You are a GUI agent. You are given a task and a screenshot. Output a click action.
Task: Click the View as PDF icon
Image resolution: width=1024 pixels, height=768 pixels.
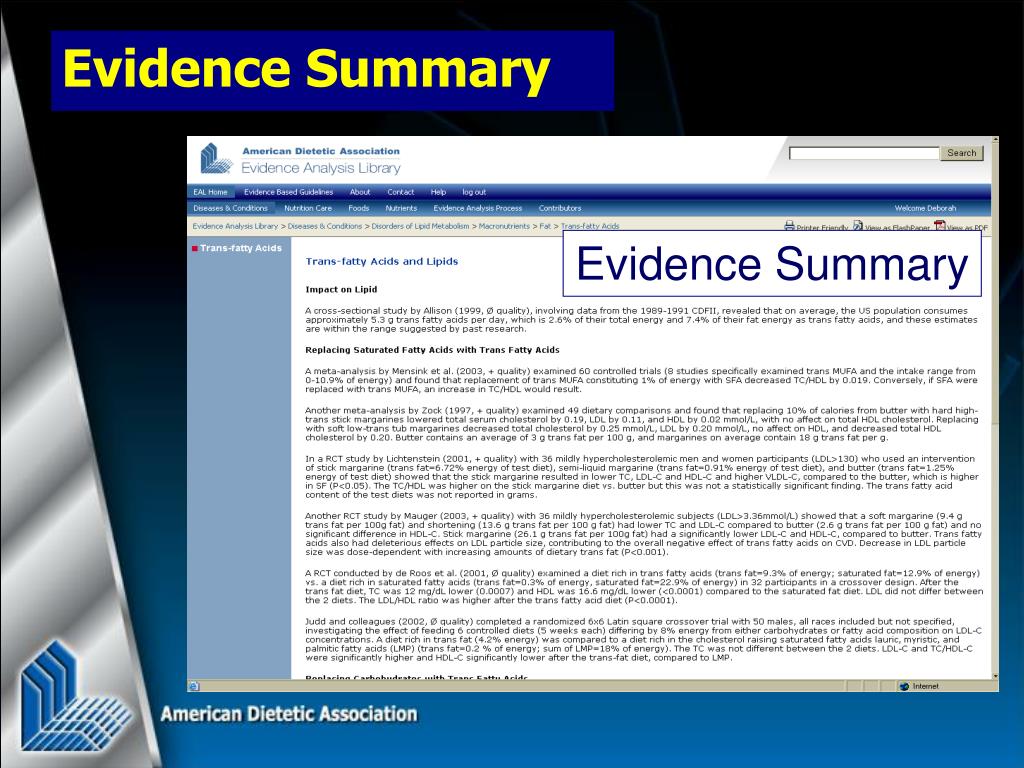(939, 226)
